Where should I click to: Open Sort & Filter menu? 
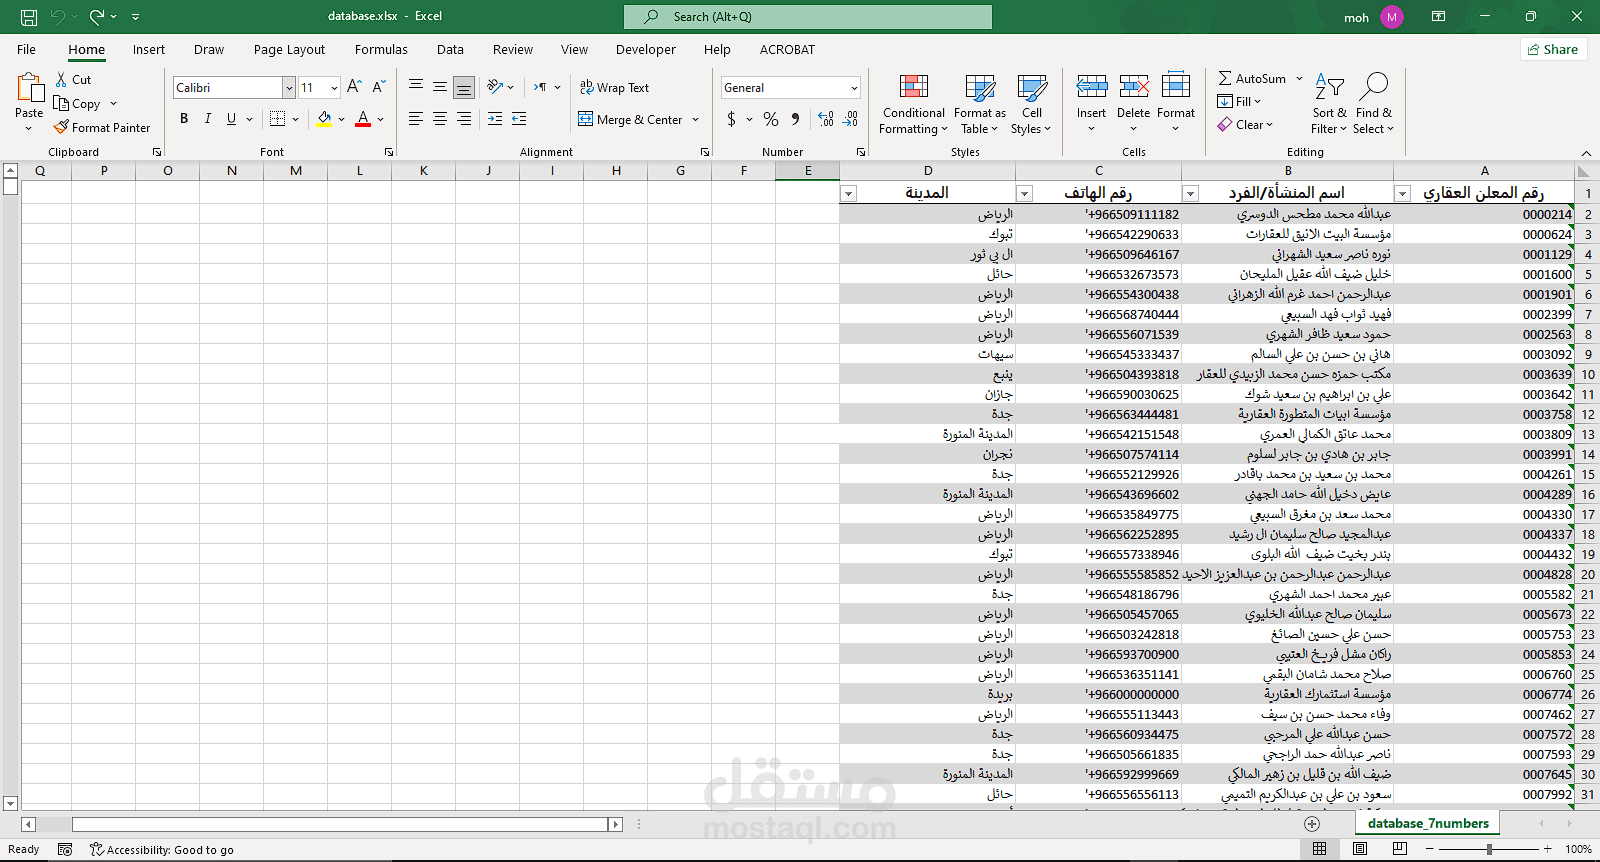pyautogui.click(x=1329, y=104)
